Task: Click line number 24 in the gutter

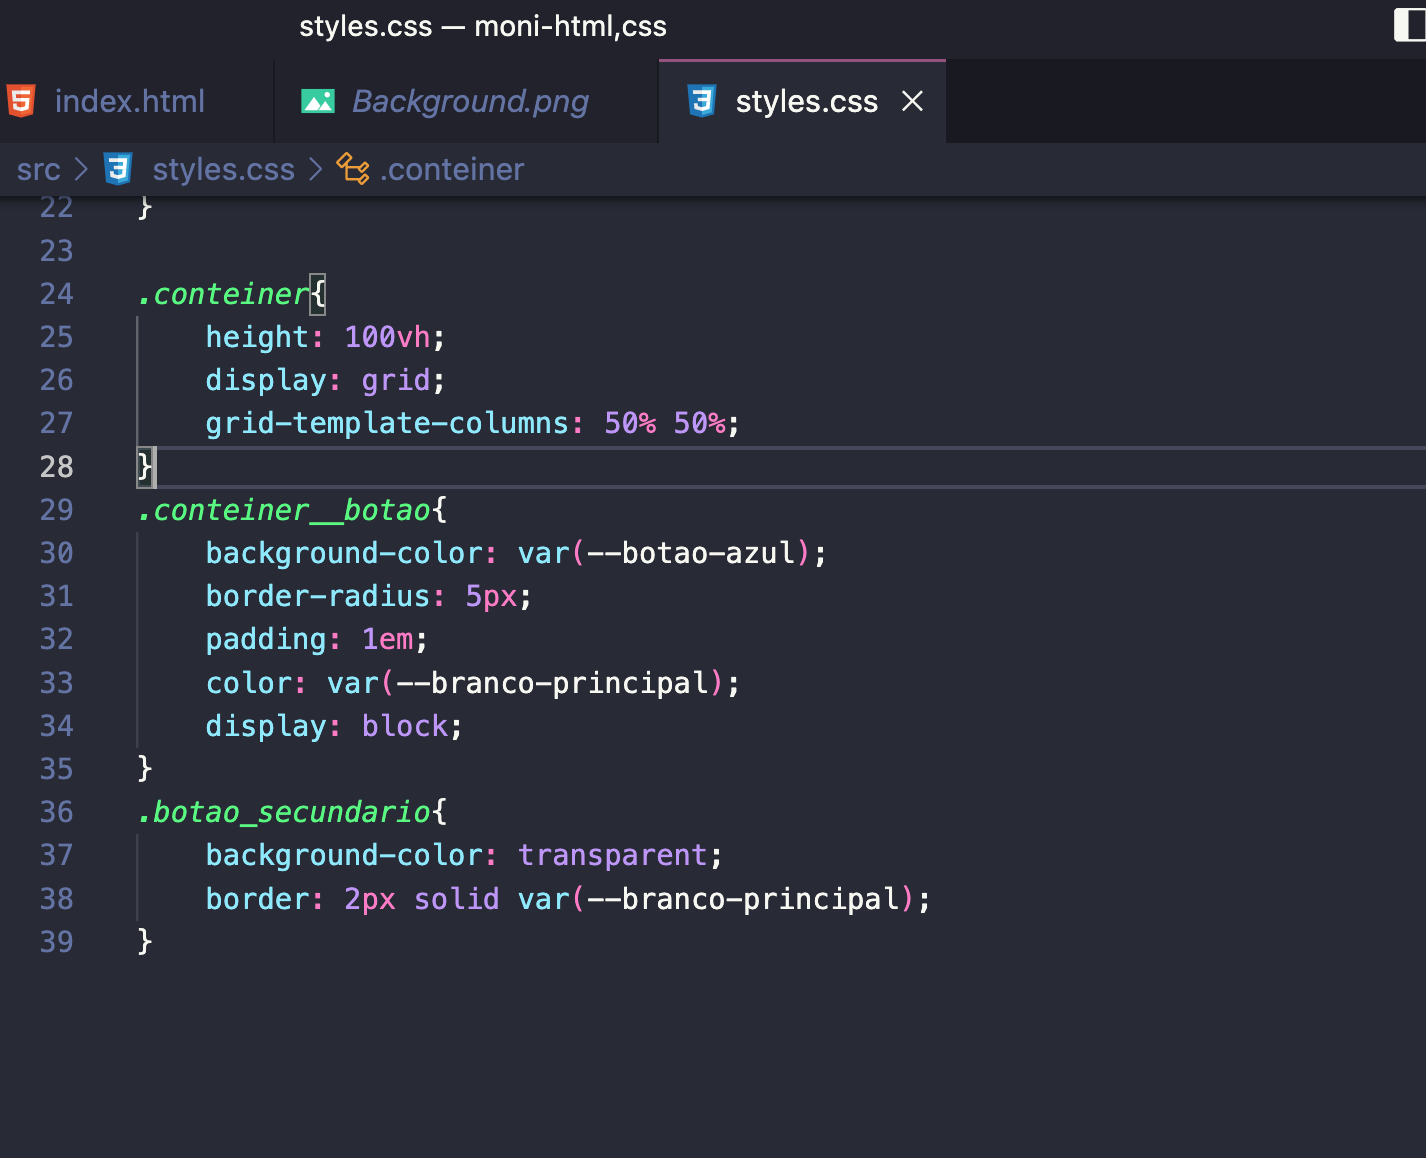Action: 56,294
